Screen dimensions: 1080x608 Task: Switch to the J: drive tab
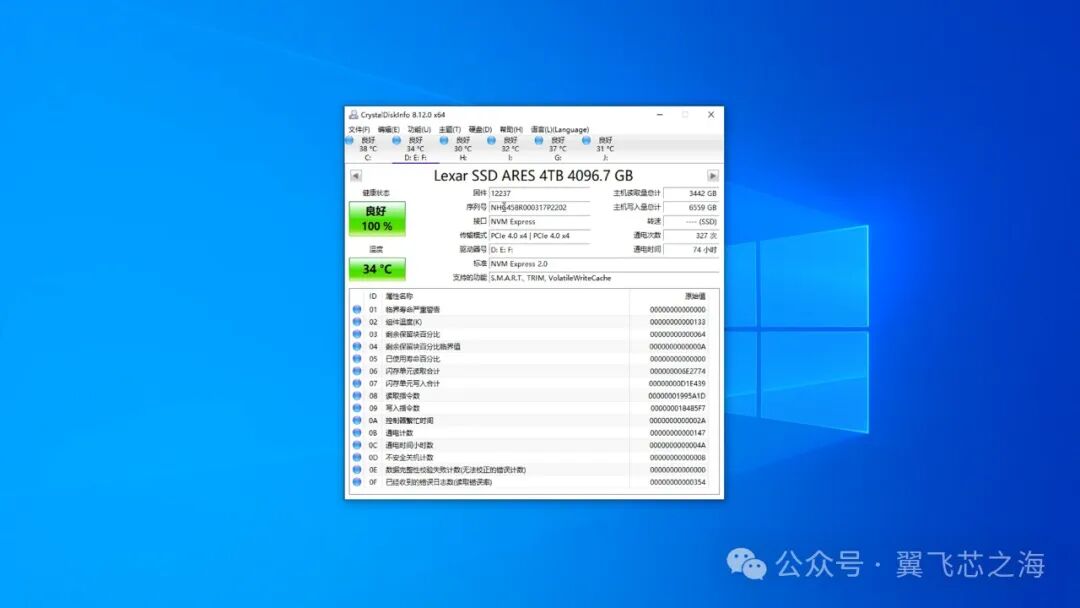[605, 149]
